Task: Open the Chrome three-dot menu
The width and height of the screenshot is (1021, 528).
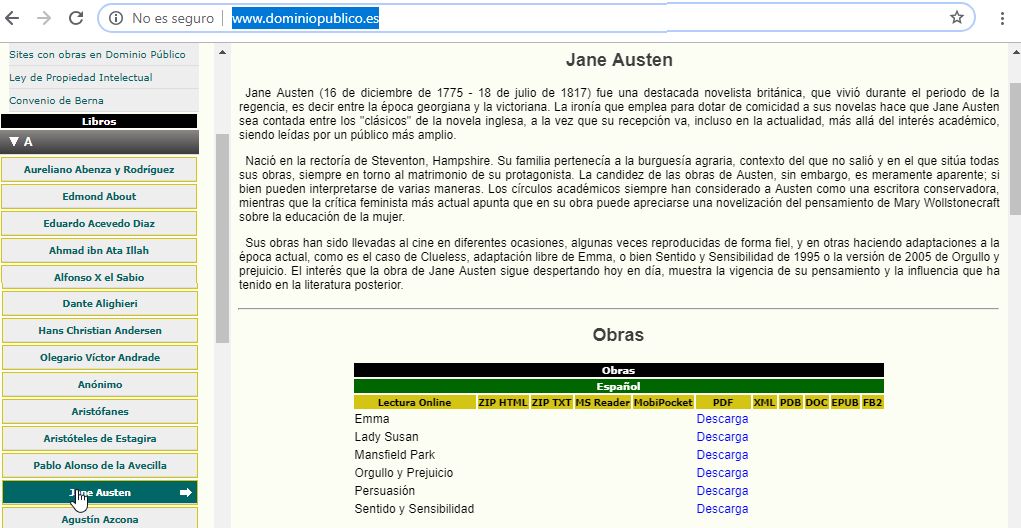Action: coord(1003,18)
